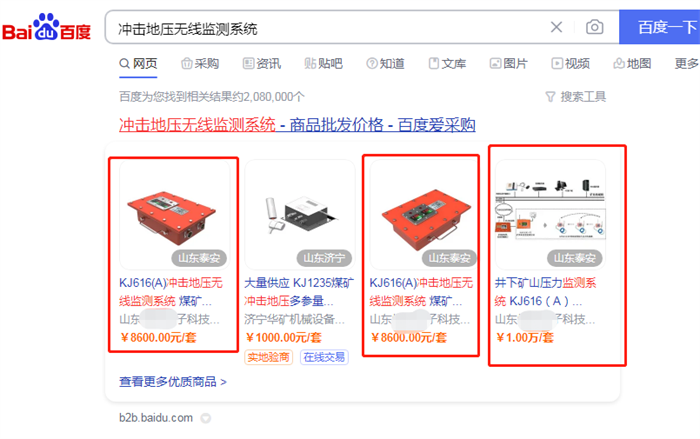Open the 地图 tab

click(x=632, y=63)
